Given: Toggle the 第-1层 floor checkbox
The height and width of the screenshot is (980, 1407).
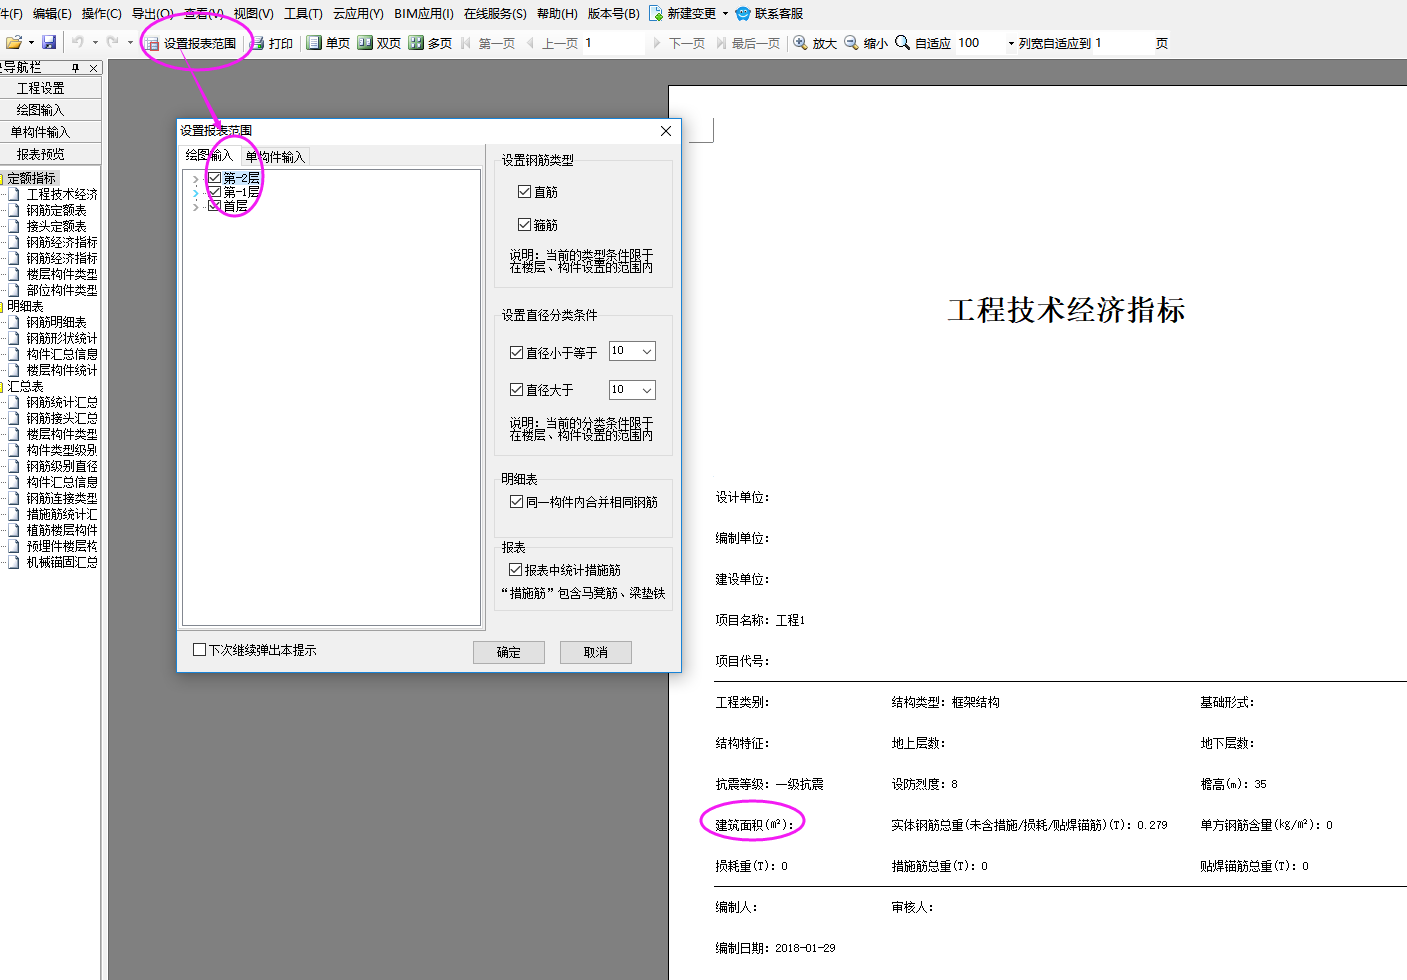Looking at the screenshot, I should click(214, 192).
